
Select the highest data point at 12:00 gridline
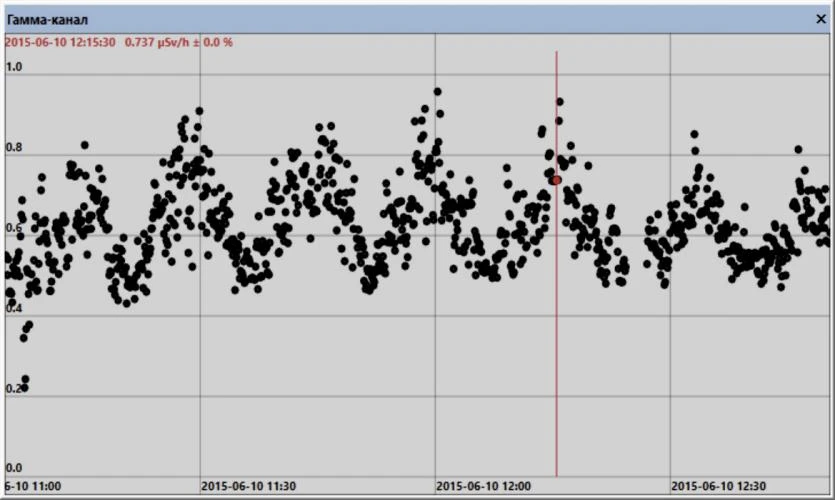click(438, 92)
